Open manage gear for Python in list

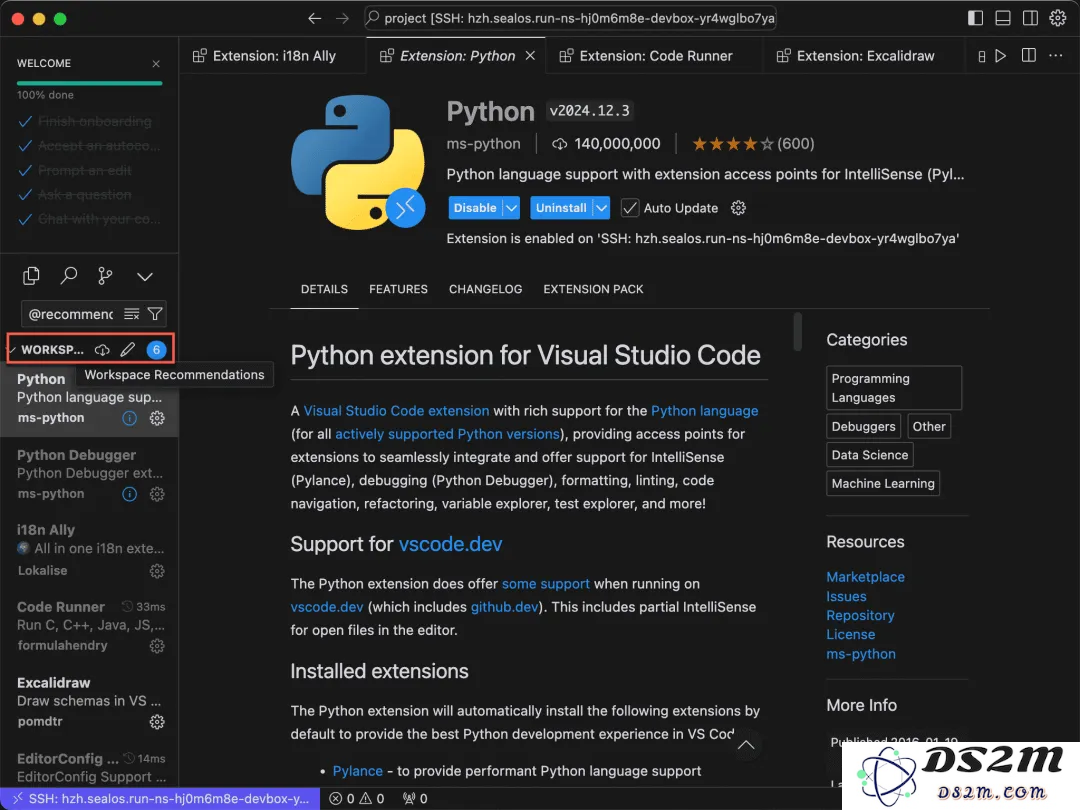point(157,418)
